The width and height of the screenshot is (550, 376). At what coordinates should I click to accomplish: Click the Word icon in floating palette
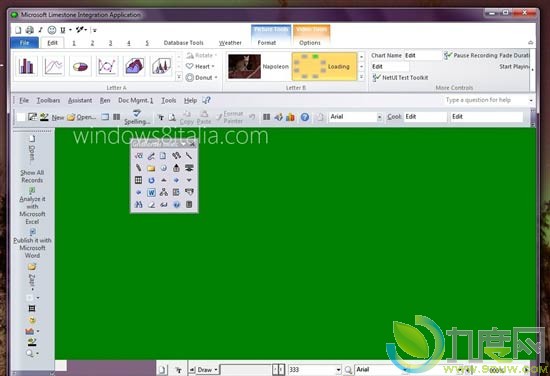pyautogui.click(x=151, y=192)
